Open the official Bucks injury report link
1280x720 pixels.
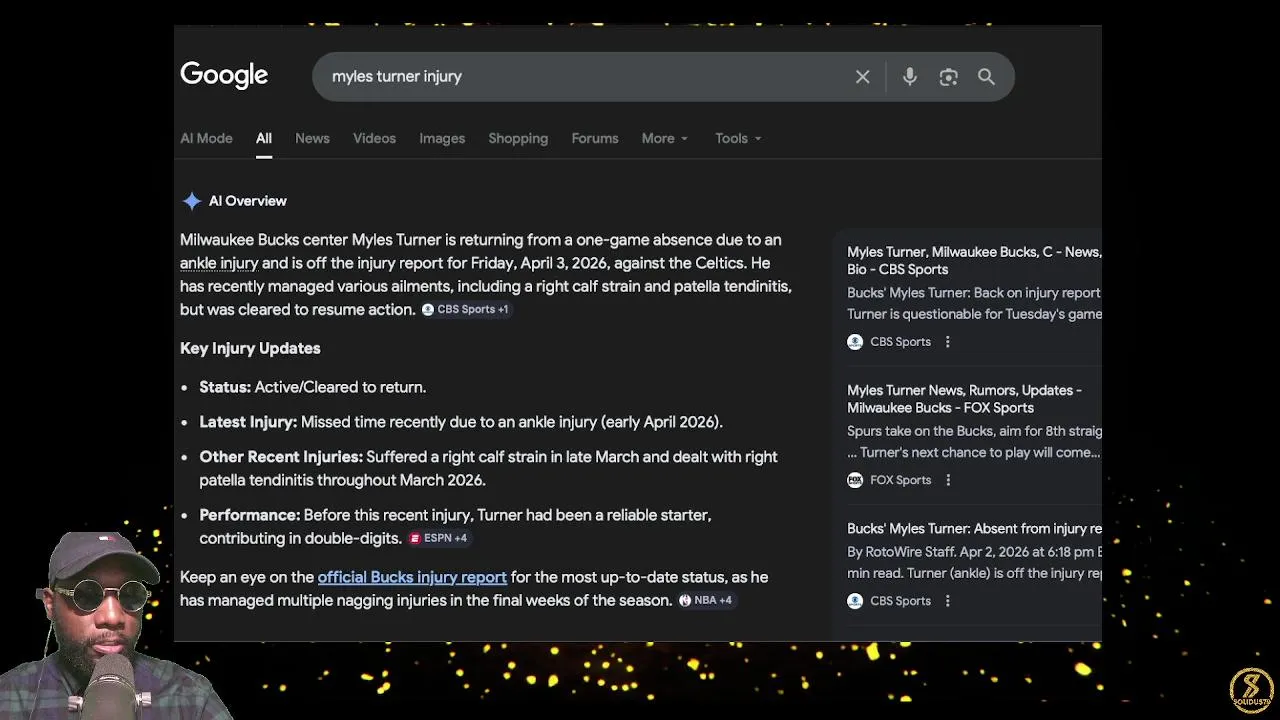[x=412, y=577]
